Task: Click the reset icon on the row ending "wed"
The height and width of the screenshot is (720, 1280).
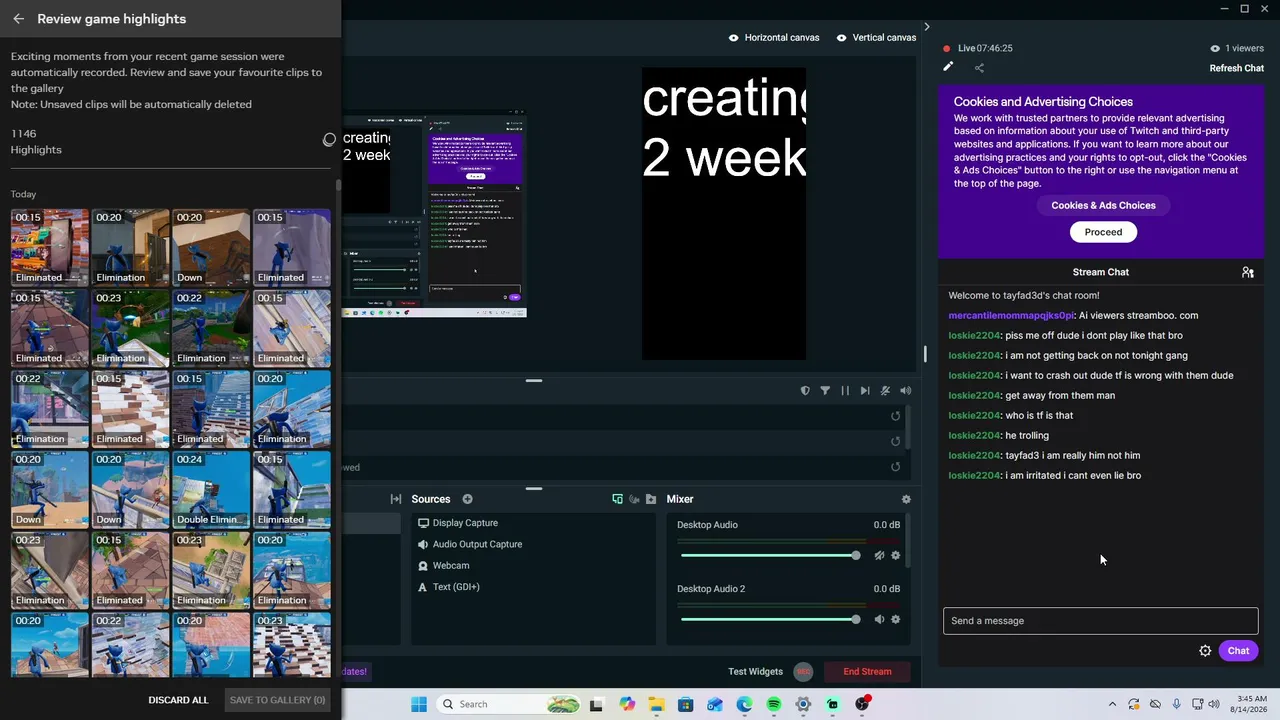Action: [895, 467]
